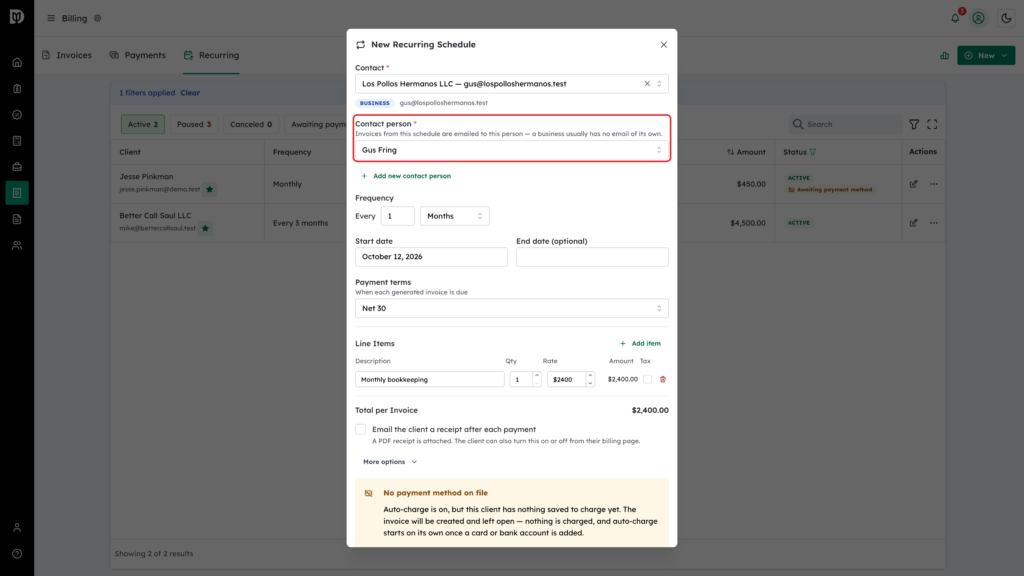
Task: Click the Monthly bookkeeping description field
Action: pyautogui.click(x=430, y=379)
